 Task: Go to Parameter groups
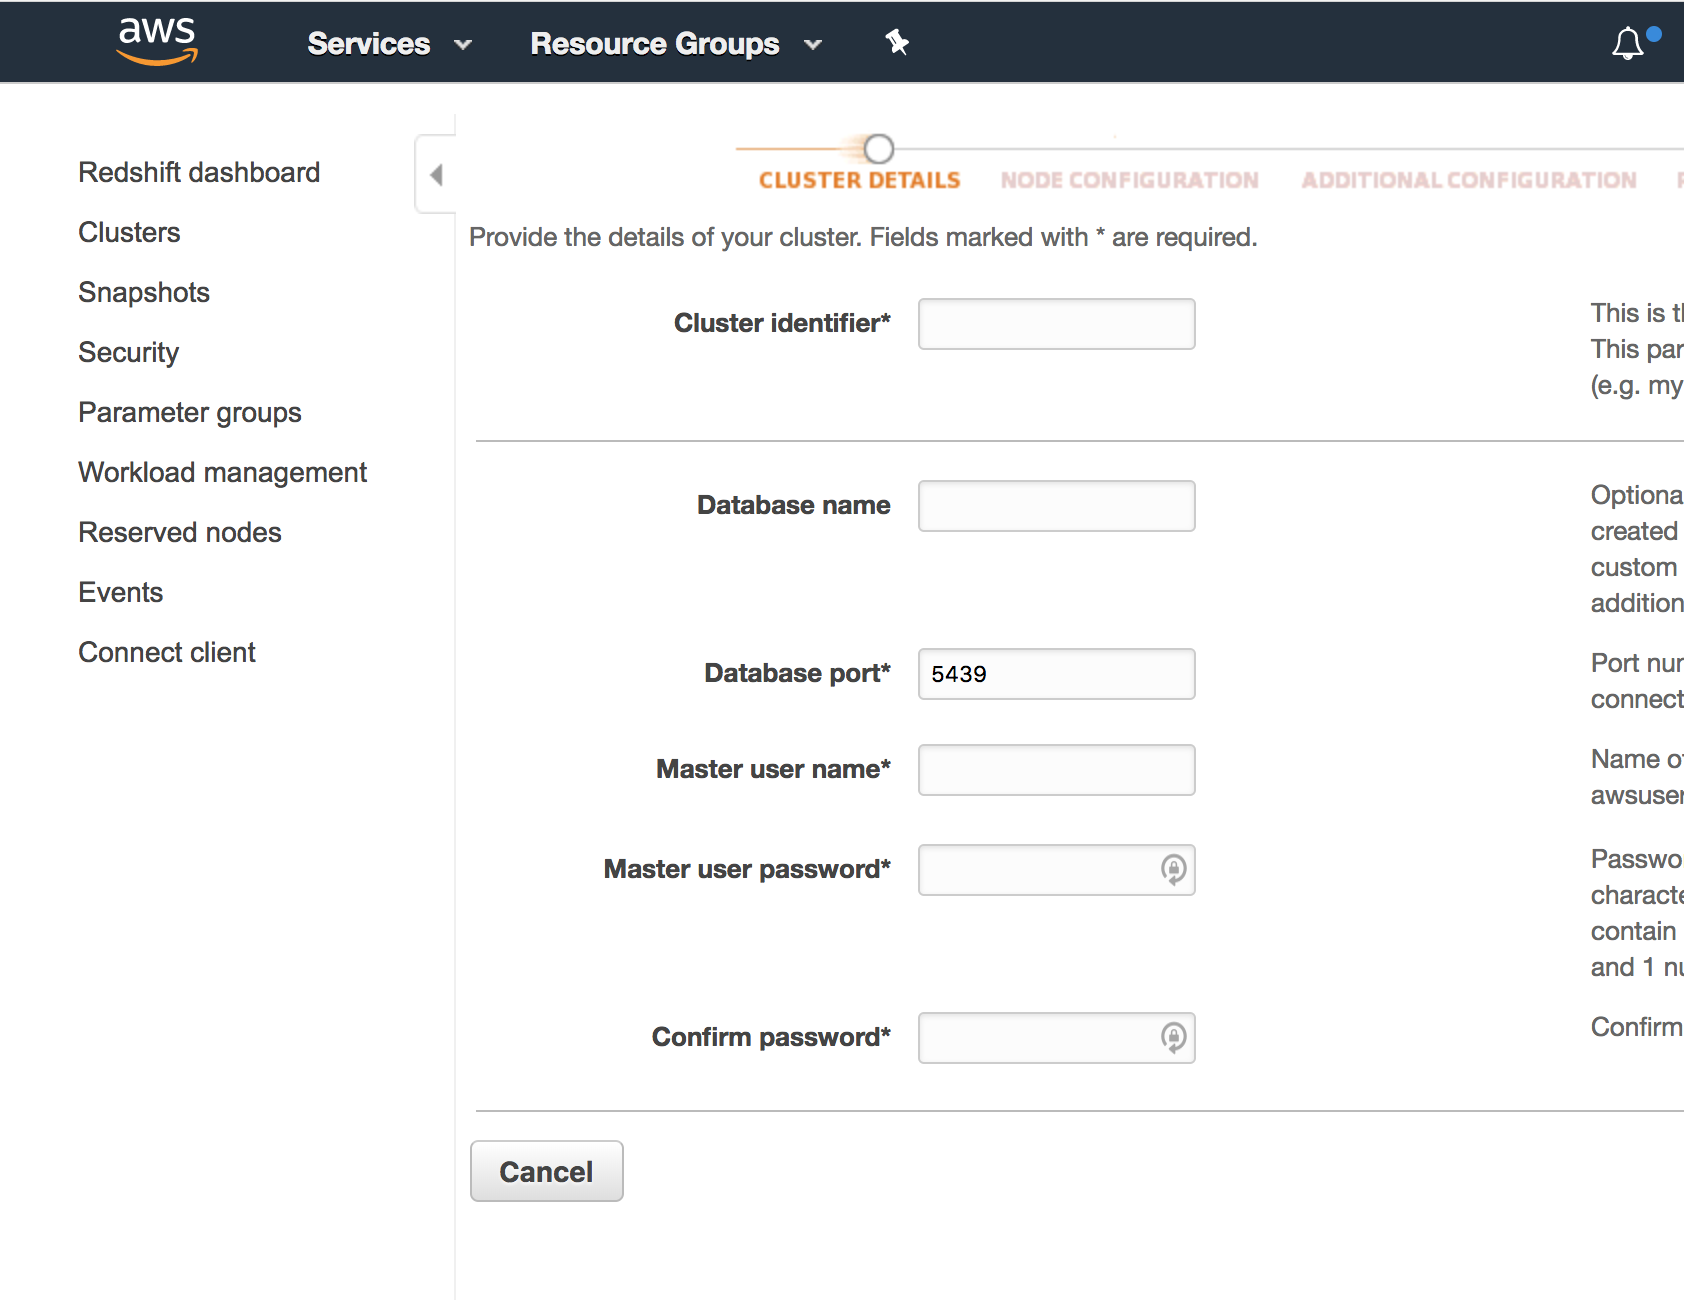[x=189, y=412]
